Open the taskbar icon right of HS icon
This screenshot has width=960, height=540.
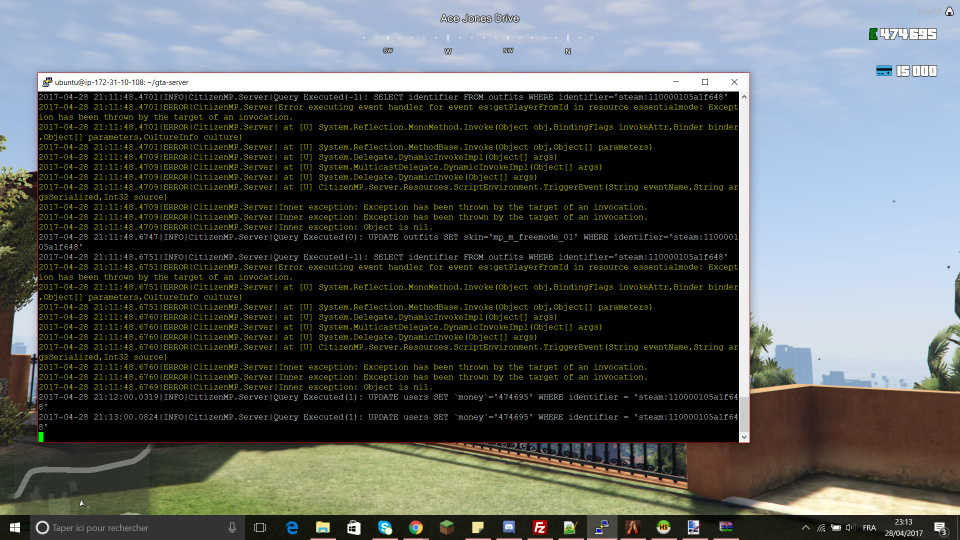click(x=694, y=527)
